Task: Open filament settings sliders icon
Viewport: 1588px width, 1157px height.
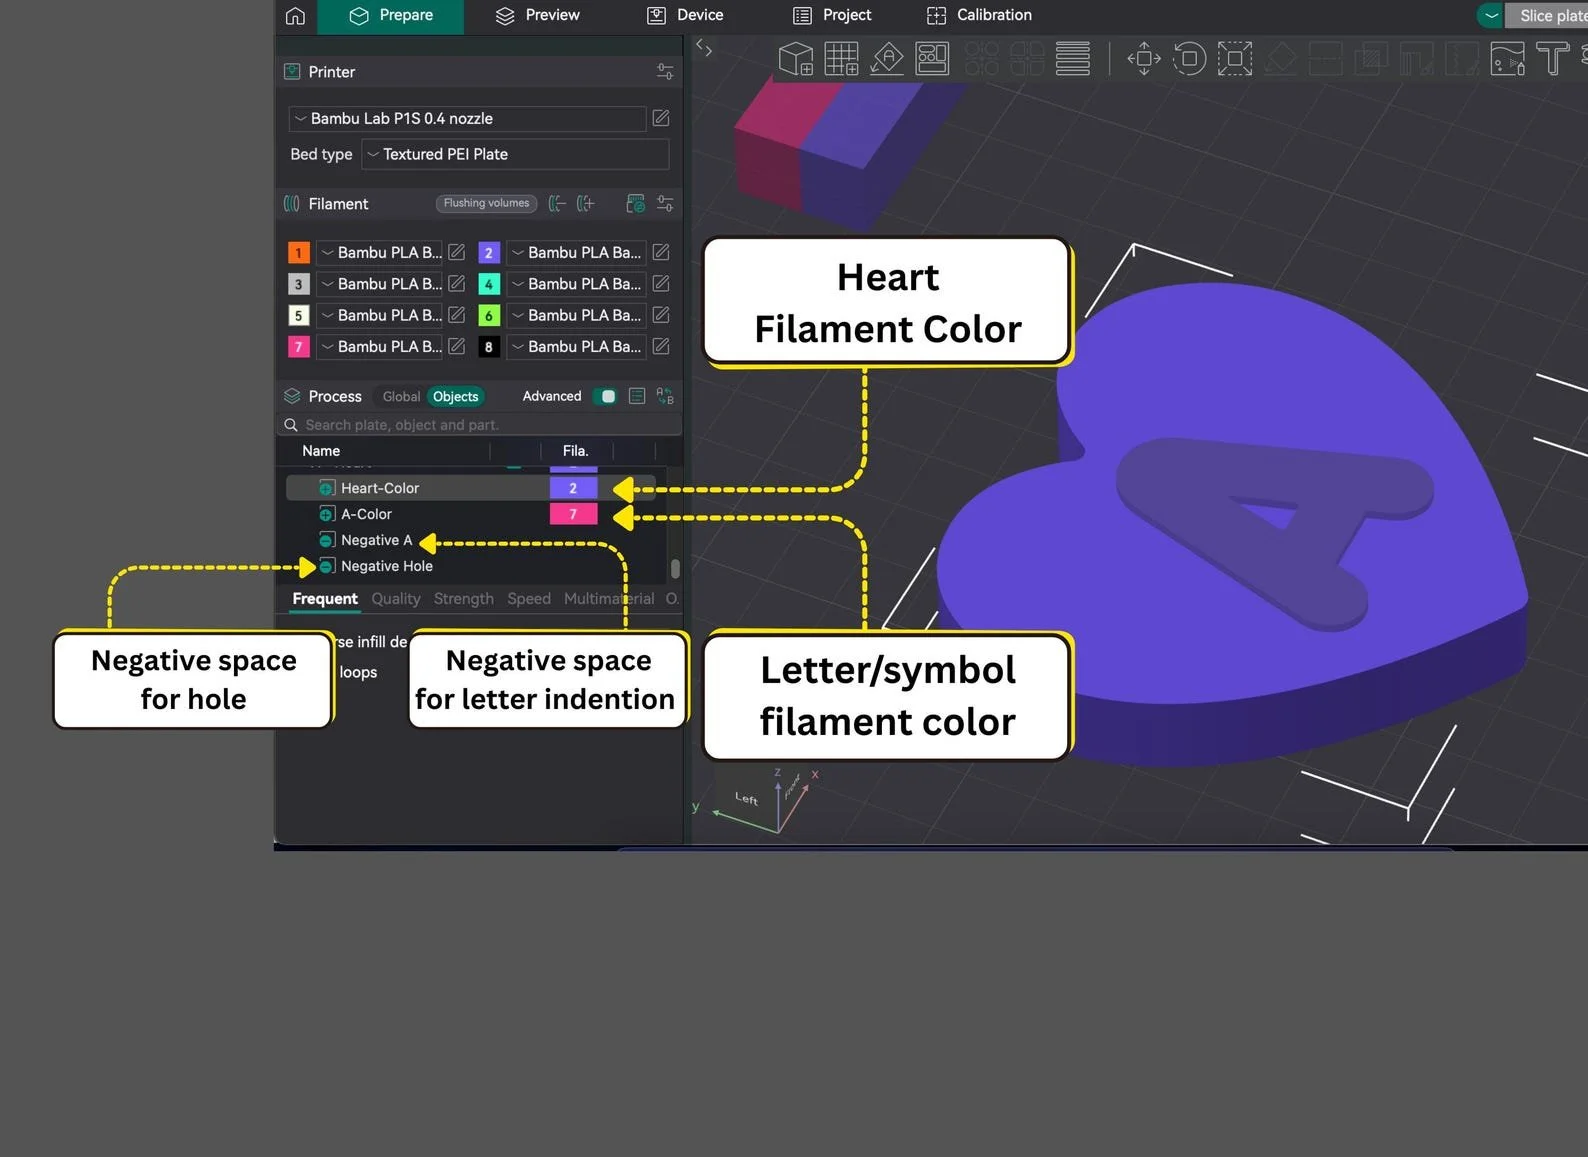Action: tap(664, 204)
